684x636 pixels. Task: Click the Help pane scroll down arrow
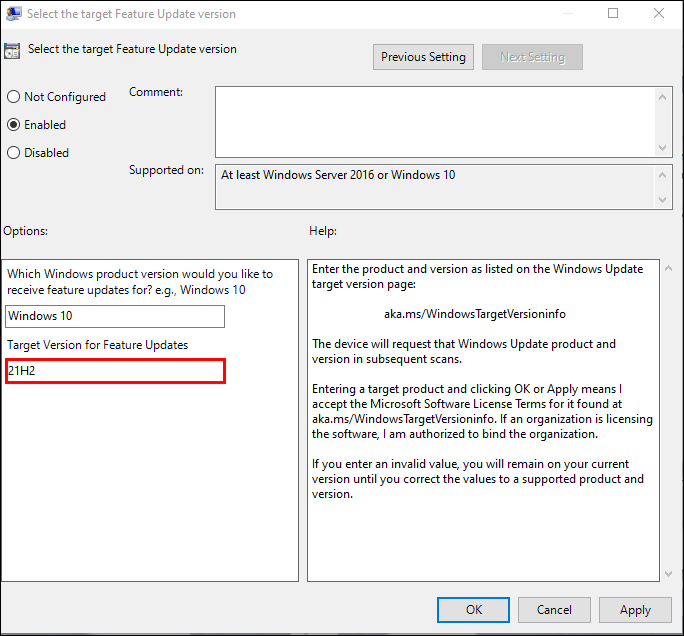[x=668, y=574]
